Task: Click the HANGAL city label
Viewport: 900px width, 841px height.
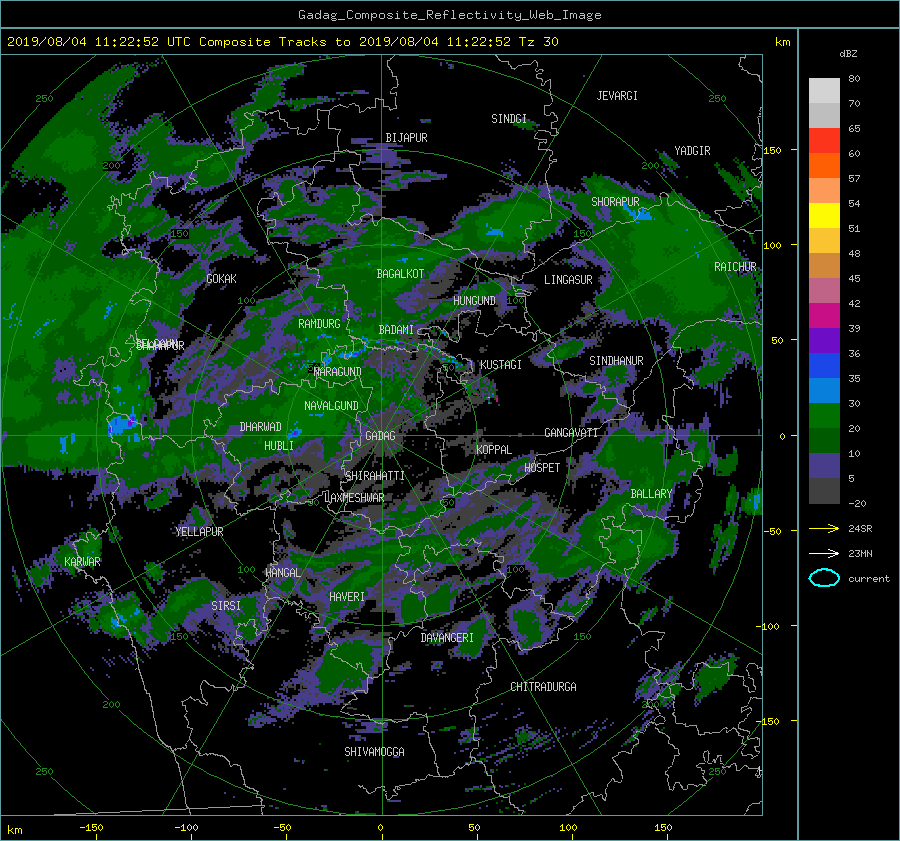Action: (x=282, y=573)
